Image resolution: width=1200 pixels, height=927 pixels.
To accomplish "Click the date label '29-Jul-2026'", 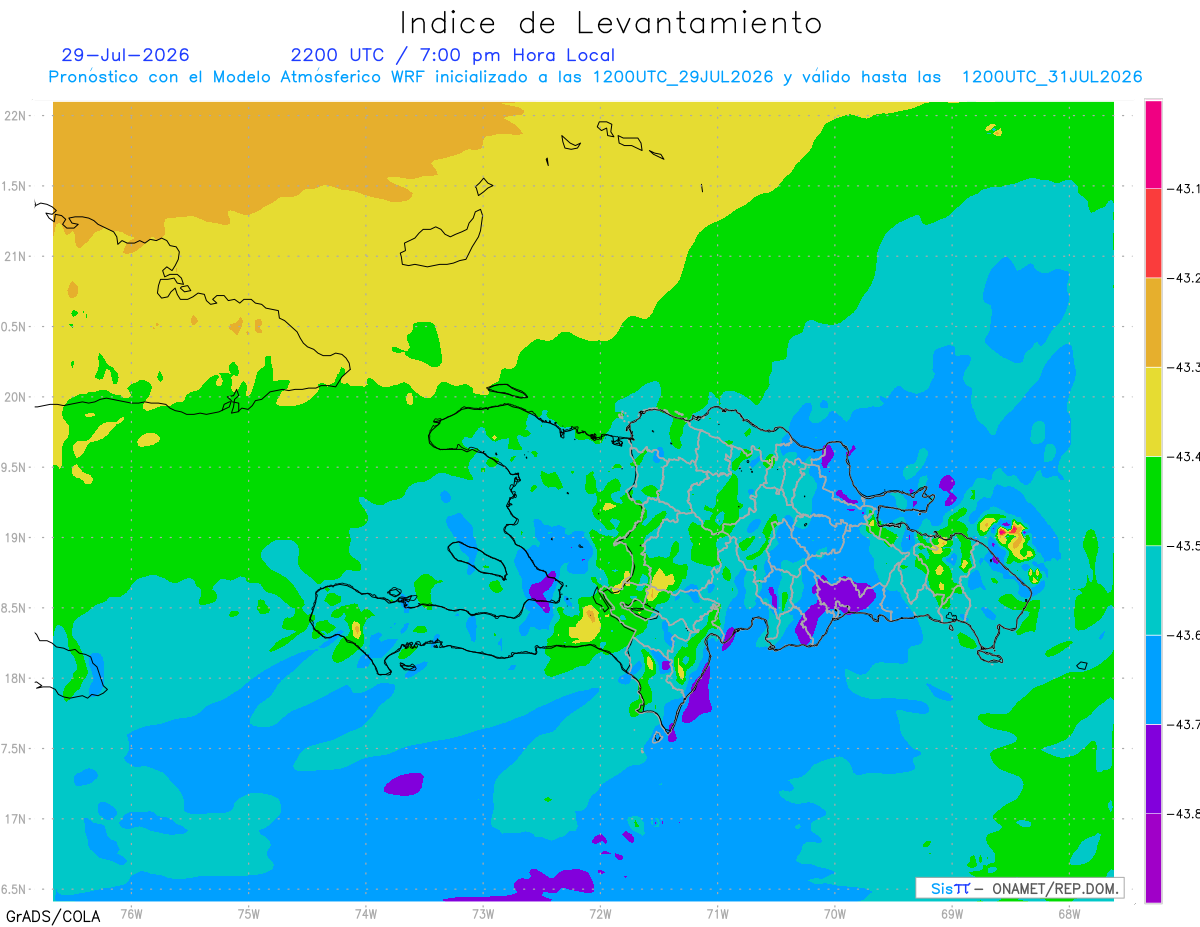I will pyautogui.click(x=125, y=55).
